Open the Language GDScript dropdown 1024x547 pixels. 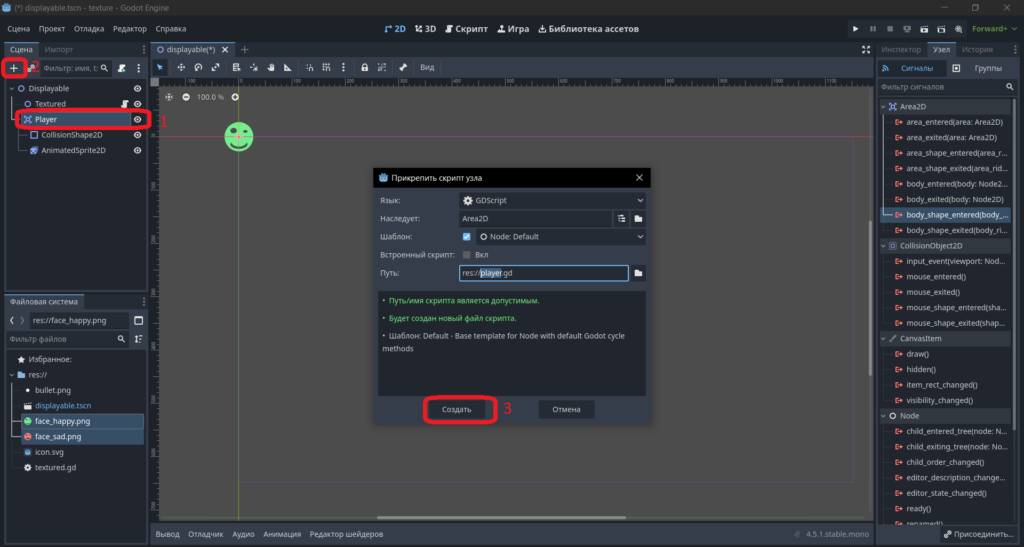552,200
